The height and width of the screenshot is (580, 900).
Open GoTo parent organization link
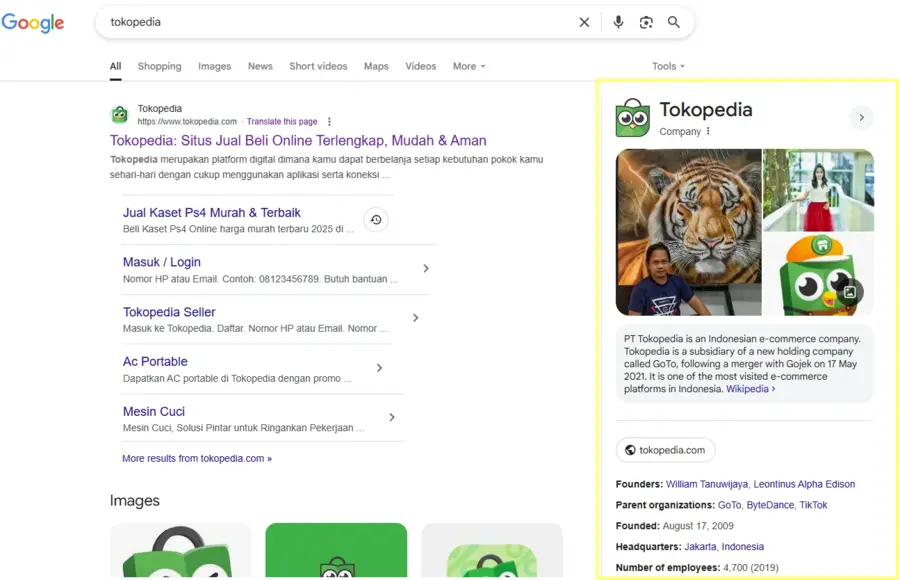pyautogui.click(x=730, y=505)
